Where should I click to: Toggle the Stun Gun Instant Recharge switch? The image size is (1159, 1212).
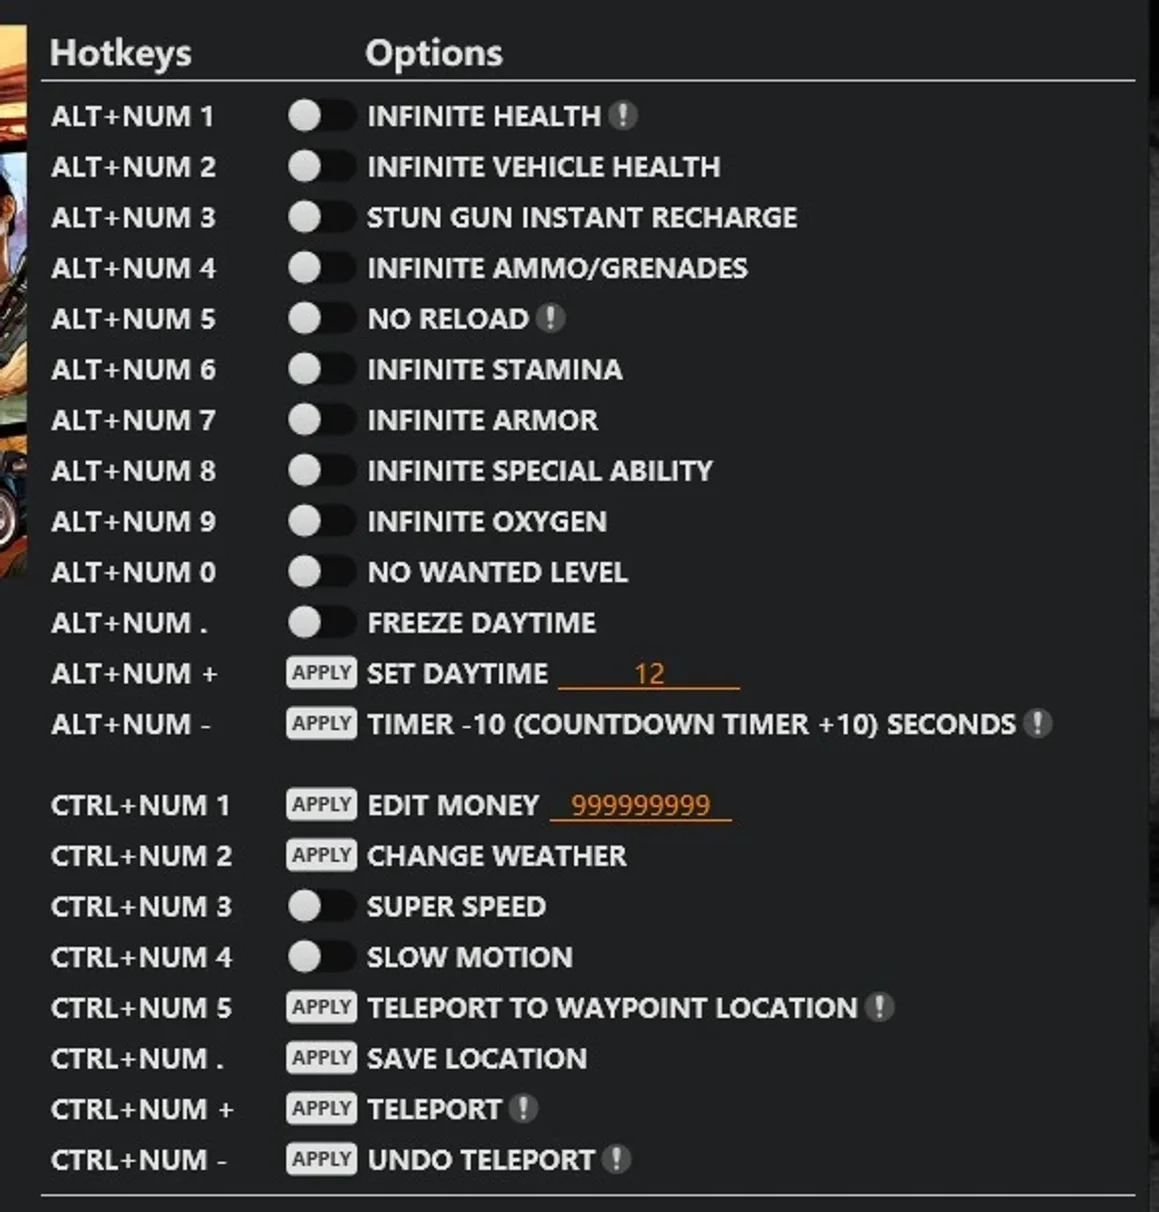click(x=321, y=217)
